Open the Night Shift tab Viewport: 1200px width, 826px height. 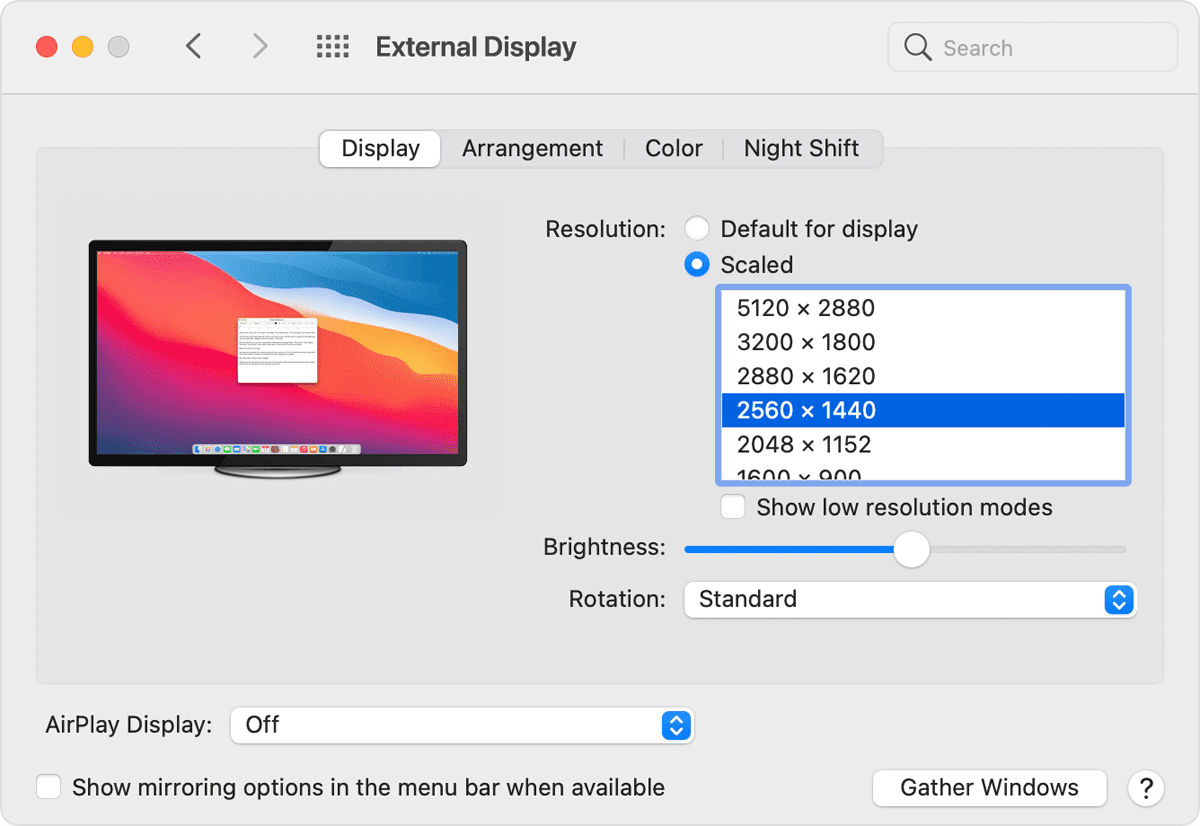point(801,149)
